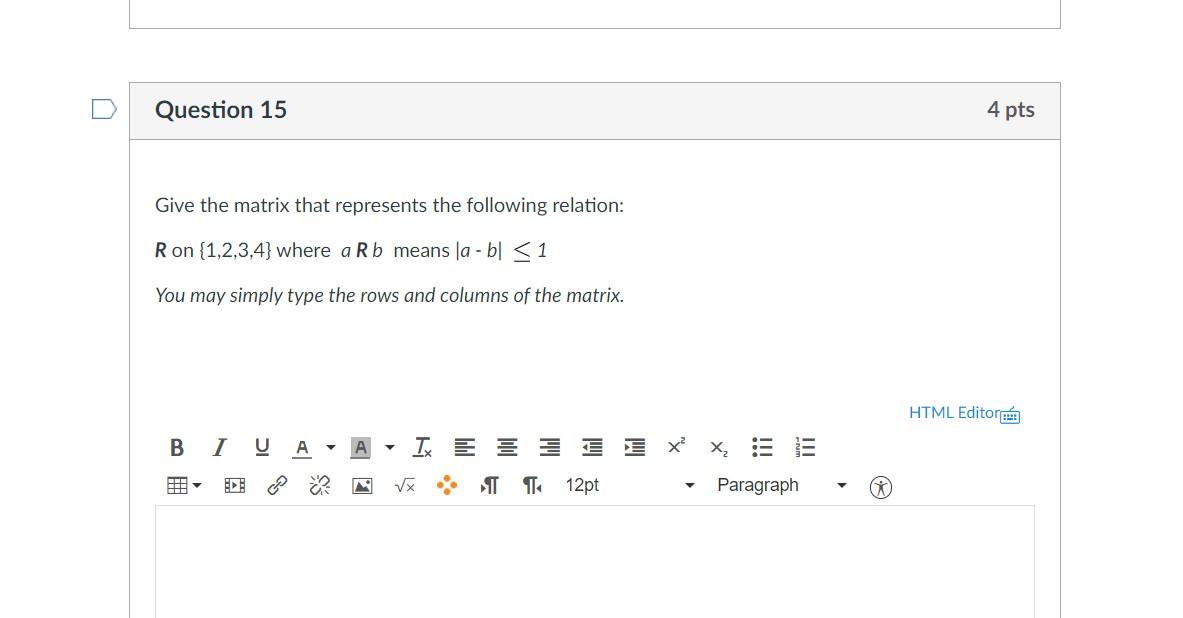Toggle underline formatting
The image size is (1183, 618).
click(x=262, y=447)
